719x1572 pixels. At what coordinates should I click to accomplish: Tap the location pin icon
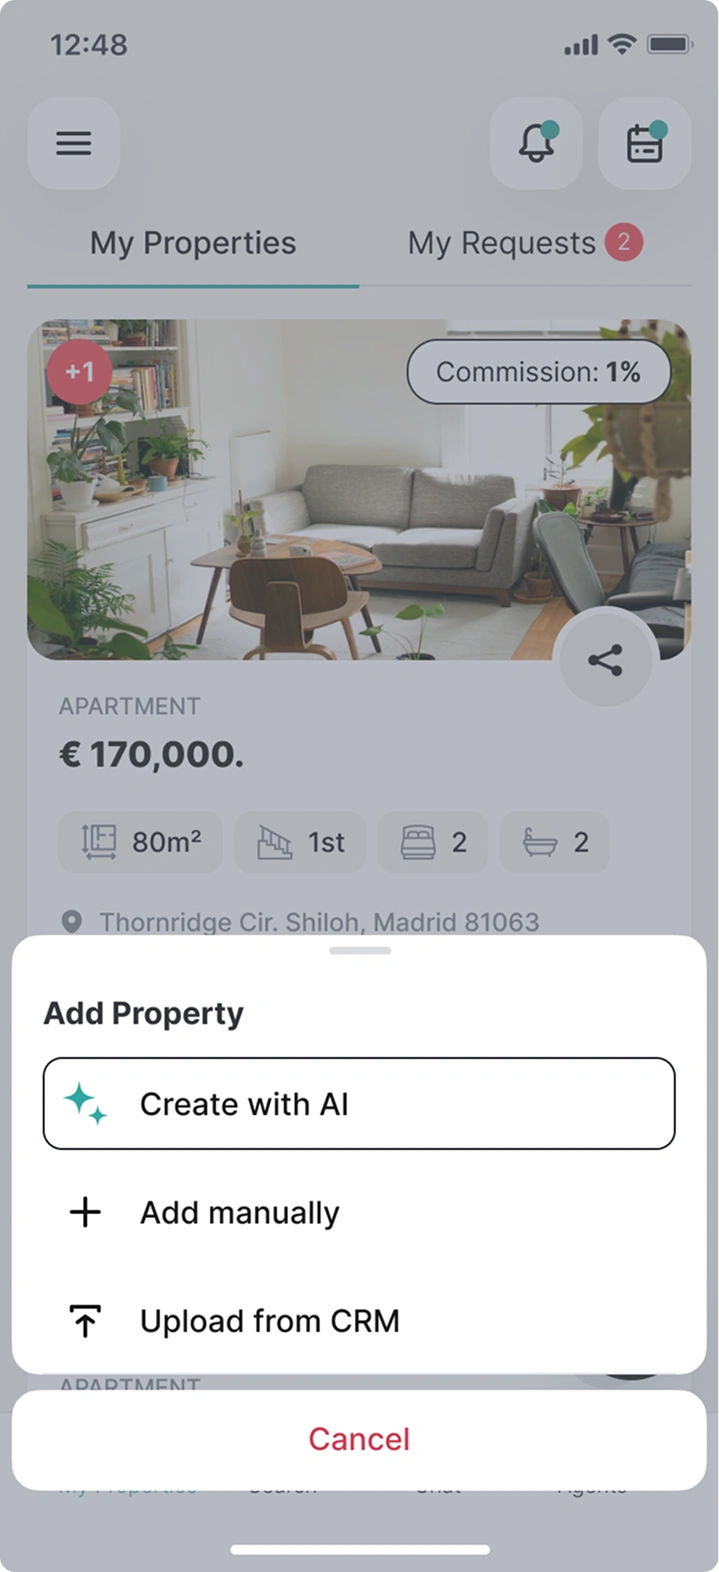(72, 921)
